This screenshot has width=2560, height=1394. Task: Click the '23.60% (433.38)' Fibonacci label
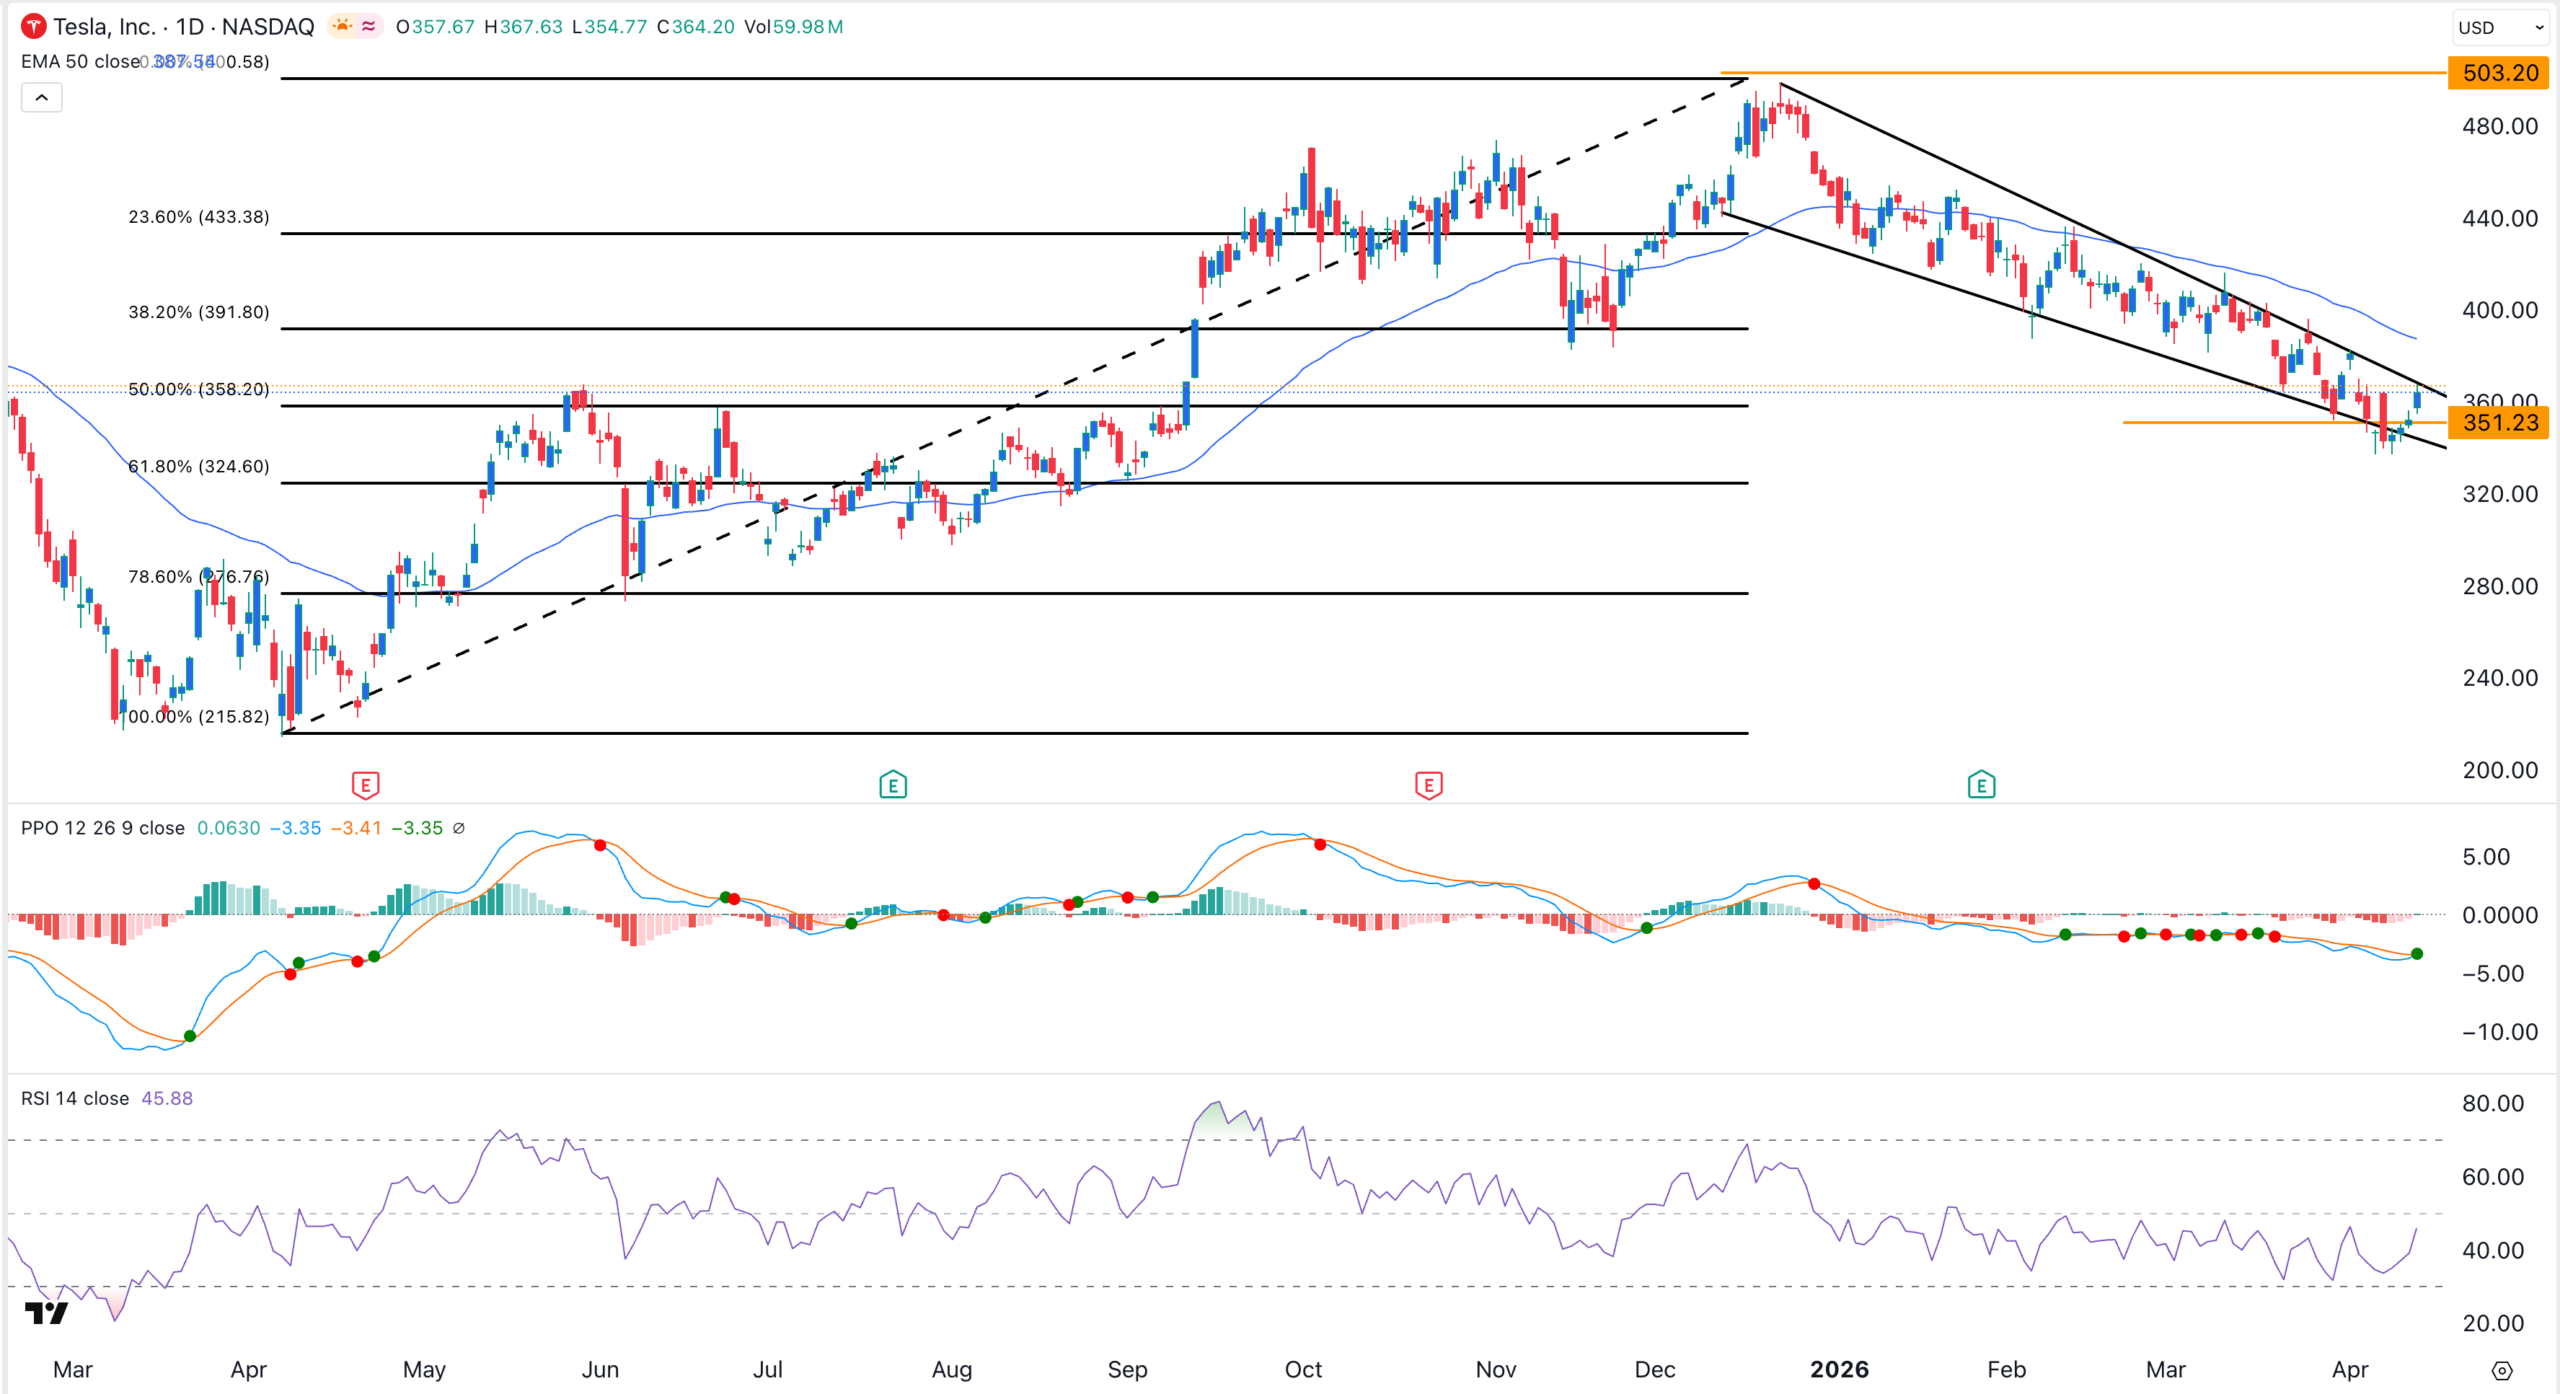point(199,217)
